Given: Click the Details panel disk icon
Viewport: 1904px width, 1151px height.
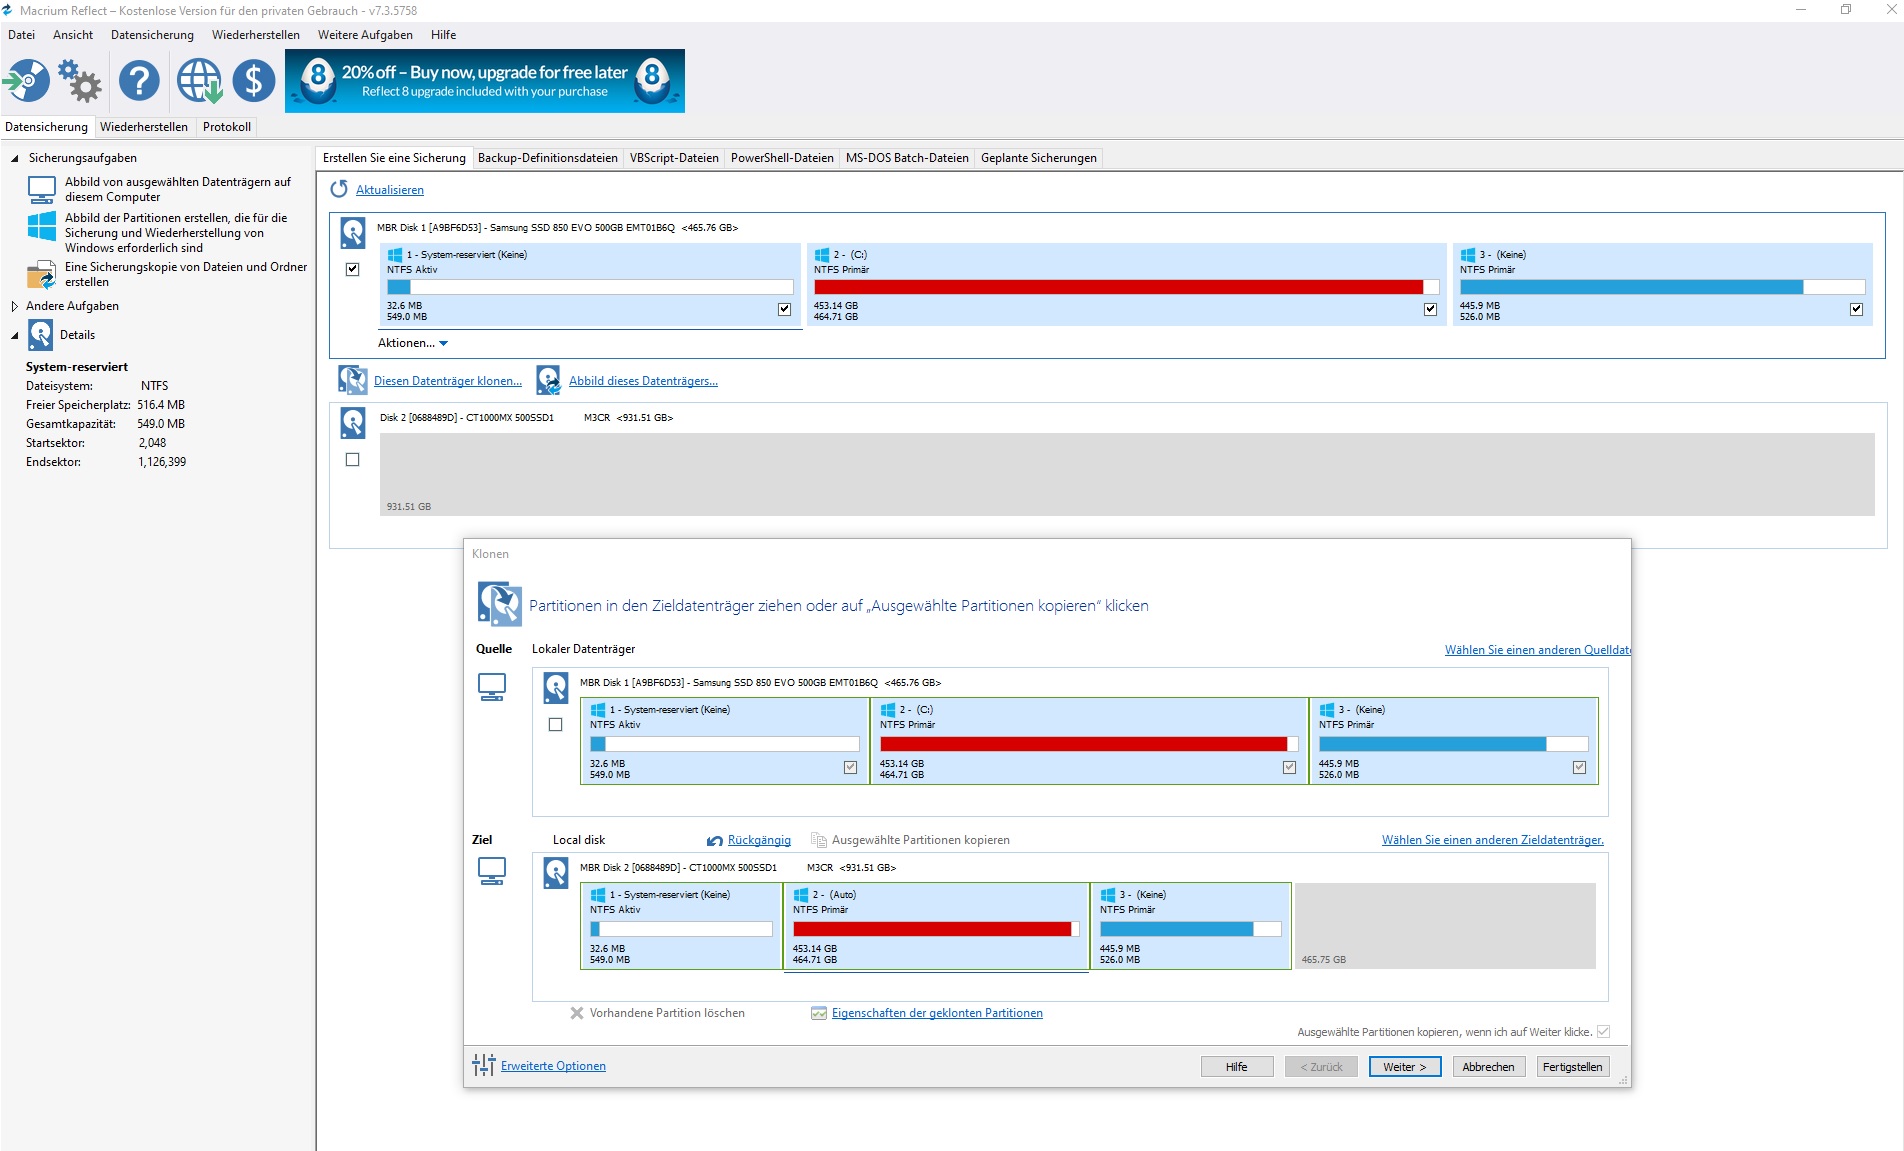Looking at the screenshot, I should (40, 334).
